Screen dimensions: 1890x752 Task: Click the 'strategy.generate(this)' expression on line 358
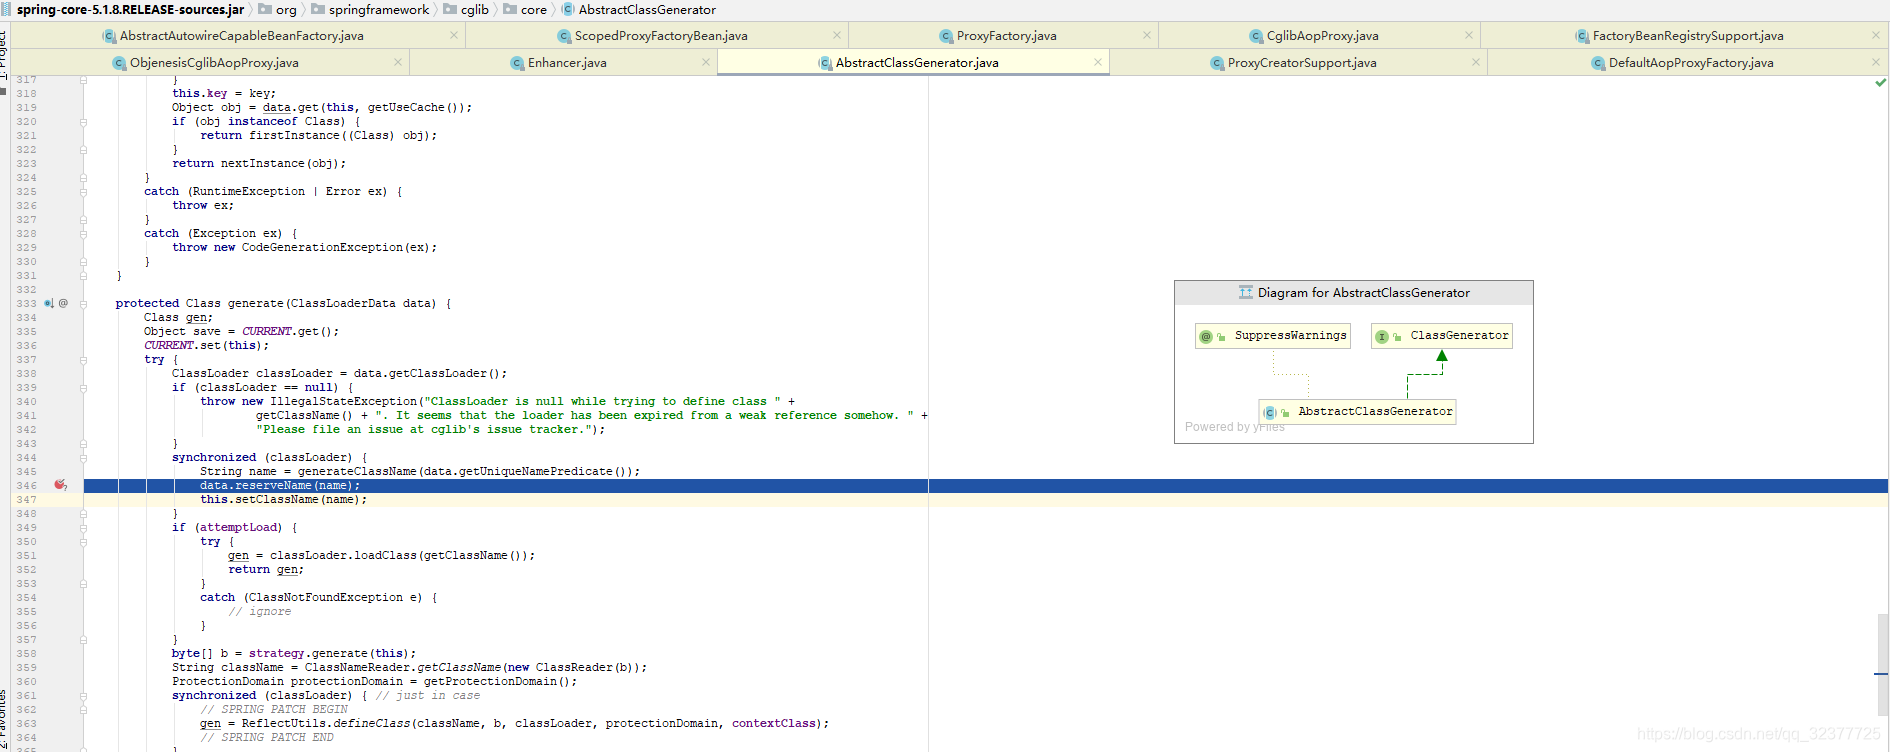[x=329, y=654]
